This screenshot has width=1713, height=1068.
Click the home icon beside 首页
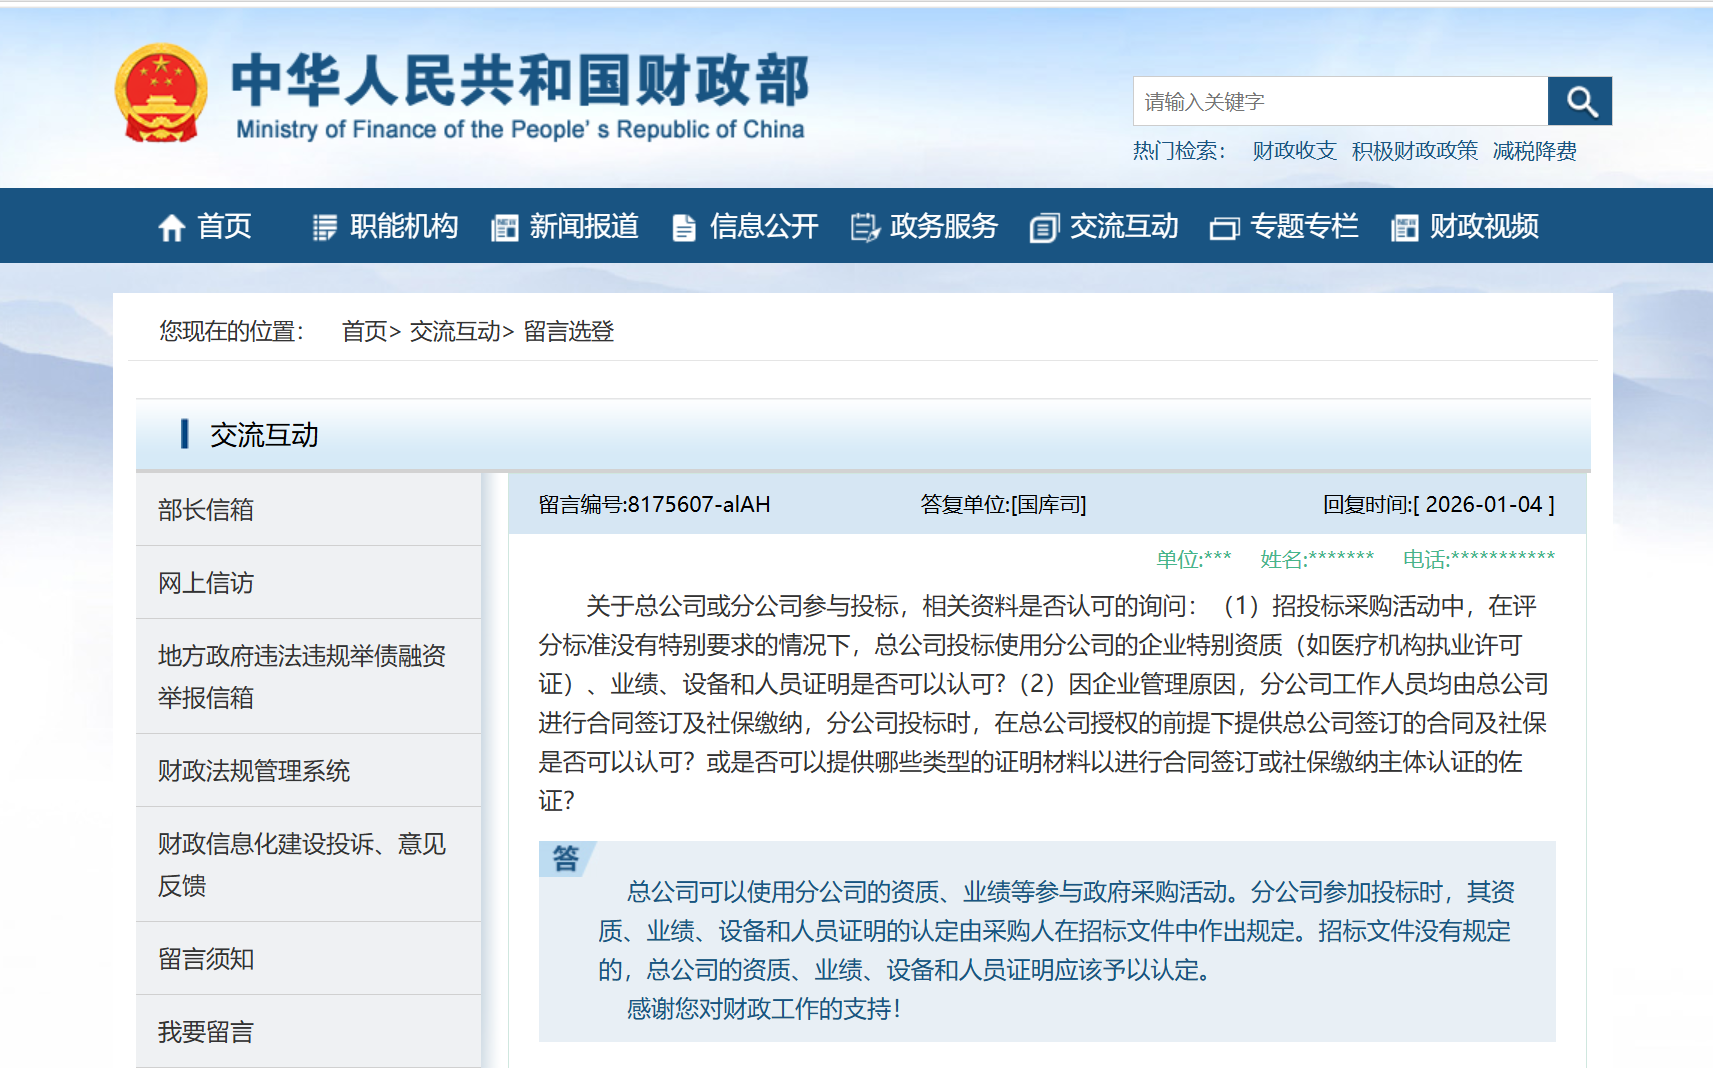tap(172, 228)
